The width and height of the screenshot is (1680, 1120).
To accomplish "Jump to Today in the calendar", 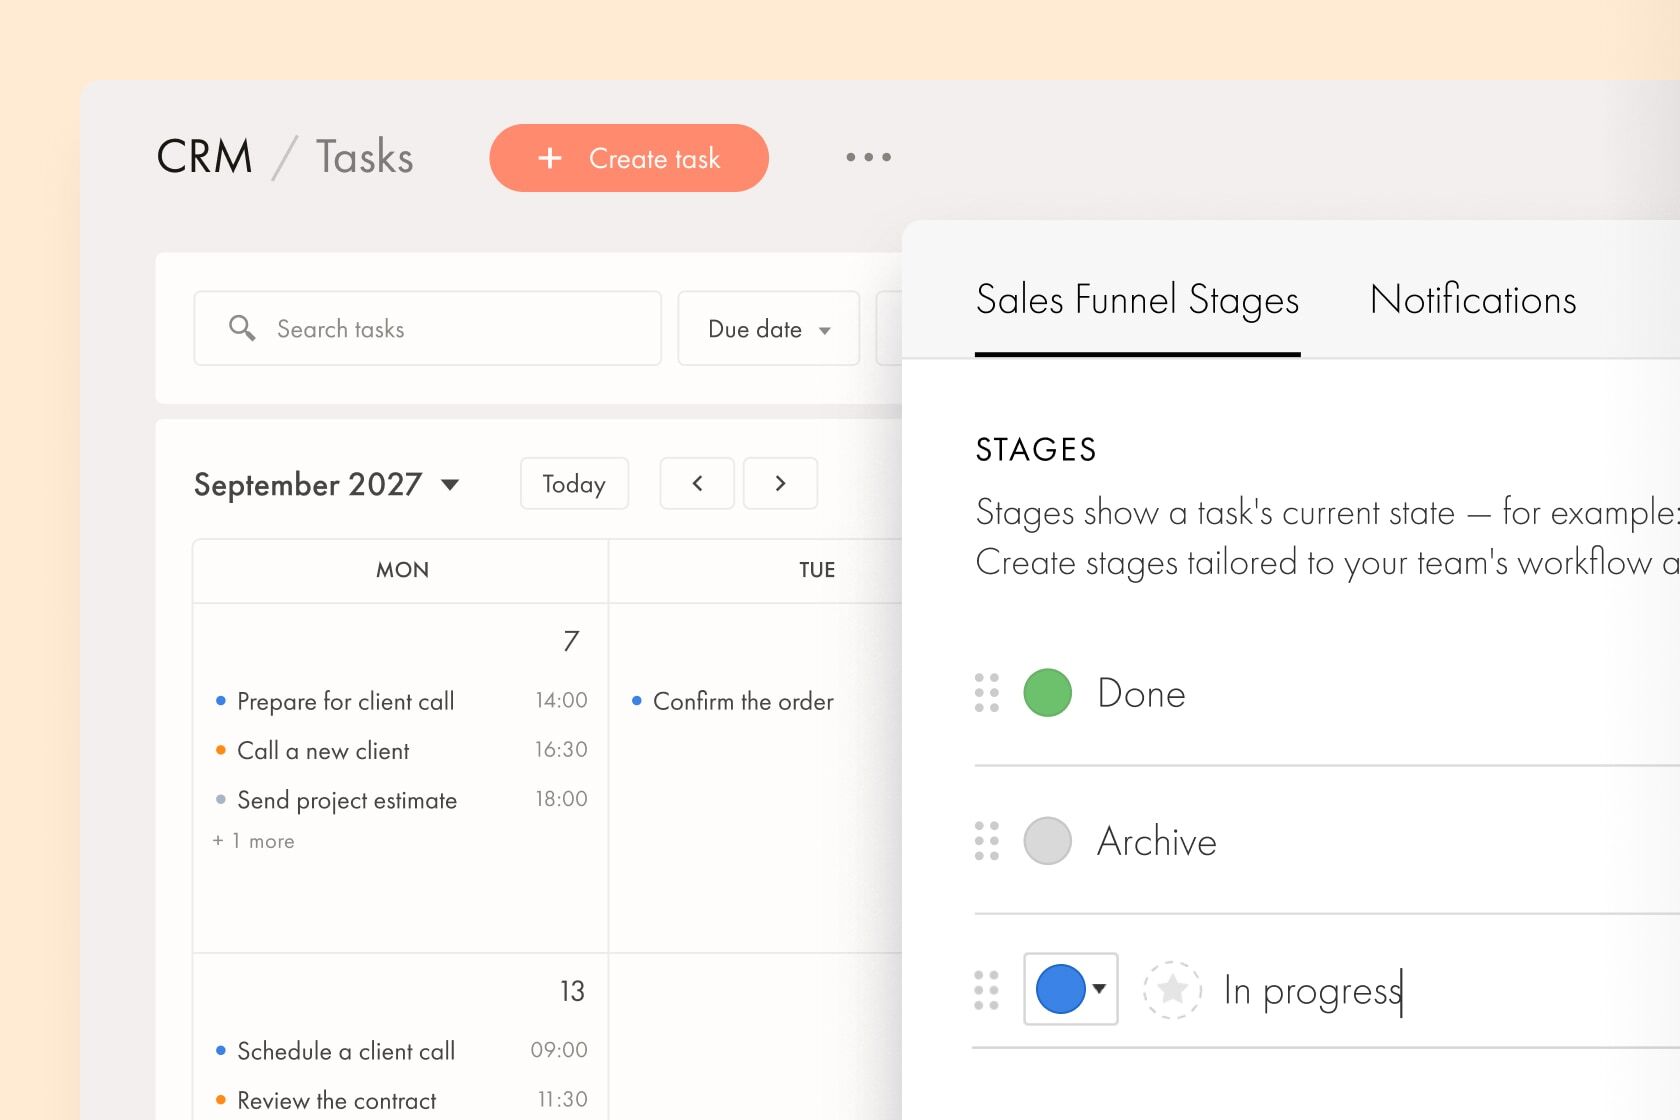I will coord(574,484).
